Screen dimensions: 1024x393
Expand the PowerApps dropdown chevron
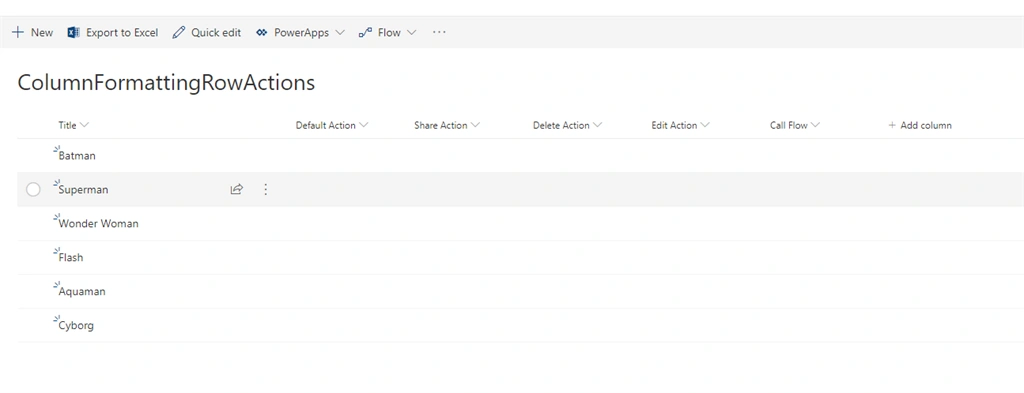[340, 33]
